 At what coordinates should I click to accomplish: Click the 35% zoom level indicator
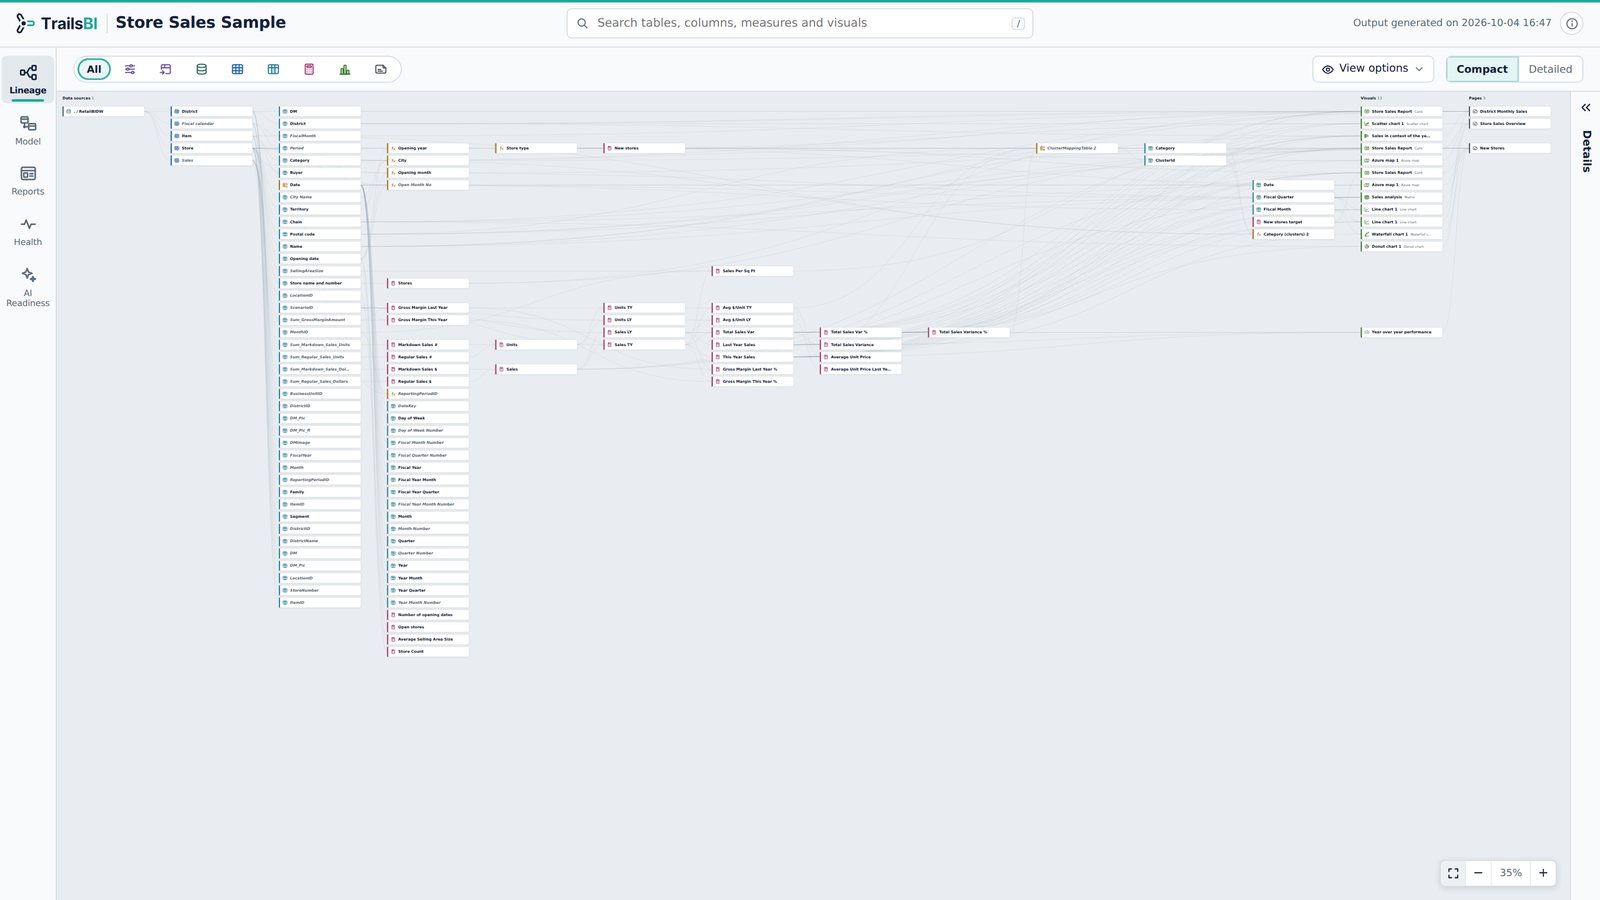tap(1510, 873)
